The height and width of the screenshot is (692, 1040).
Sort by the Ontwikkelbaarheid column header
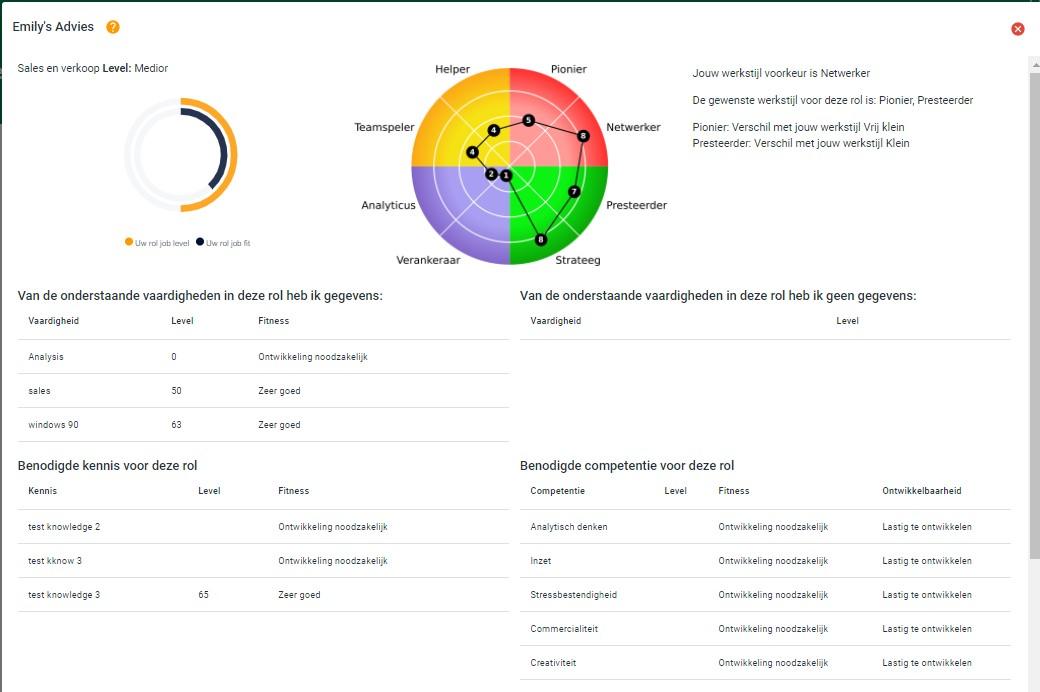tap(921, 491)
